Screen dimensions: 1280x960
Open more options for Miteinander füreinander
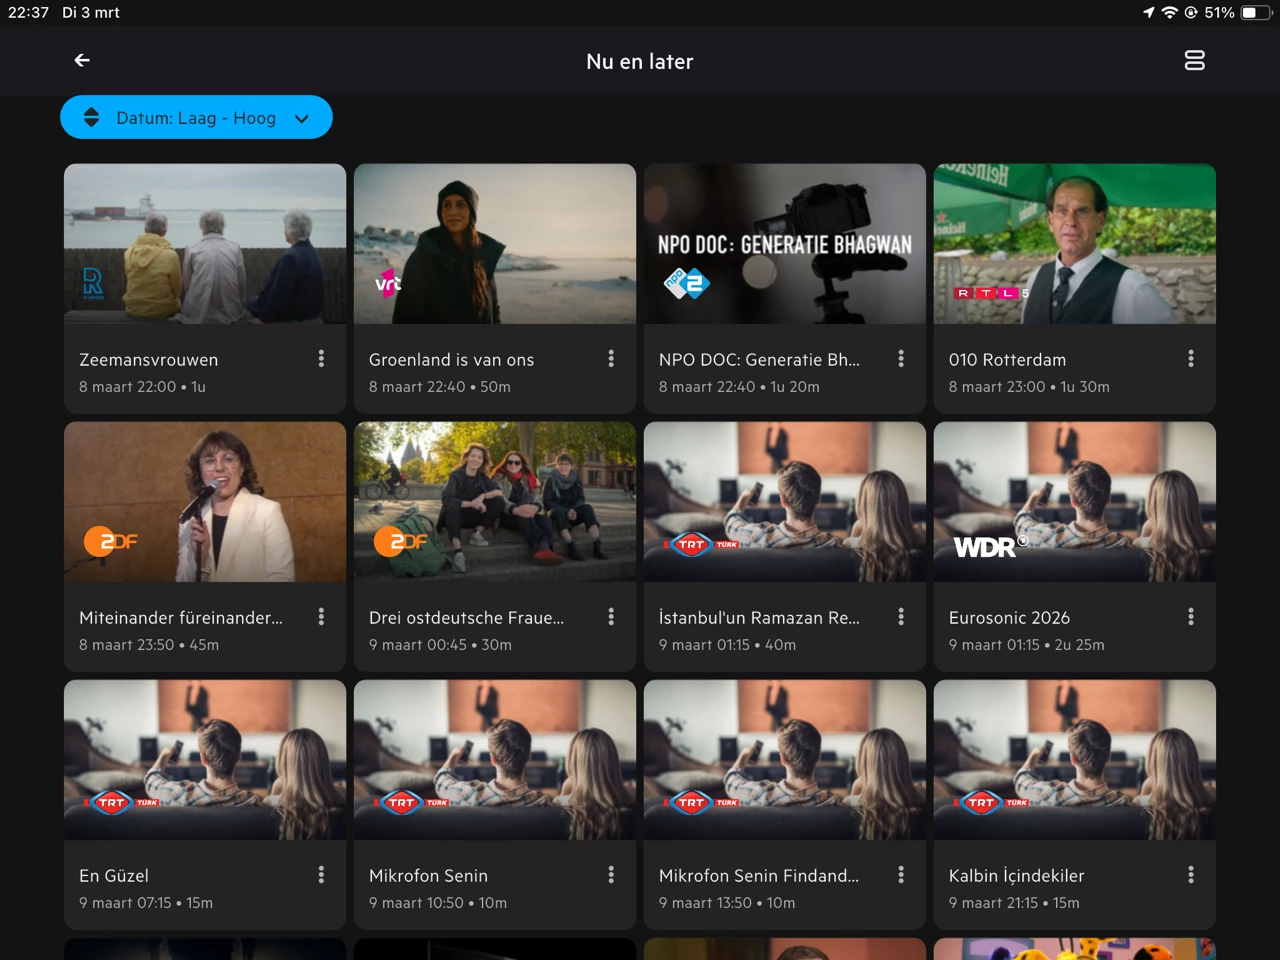point(321,617)
